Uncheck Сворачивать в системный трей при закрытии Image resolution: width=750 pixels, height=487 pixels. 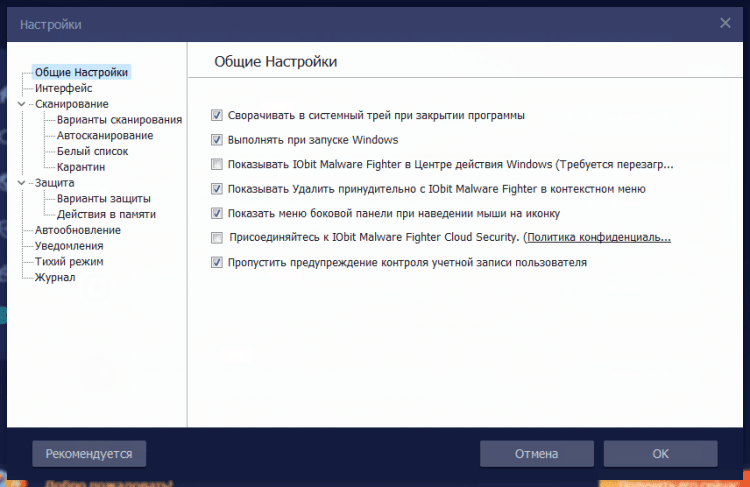click(x=217, y=115)
